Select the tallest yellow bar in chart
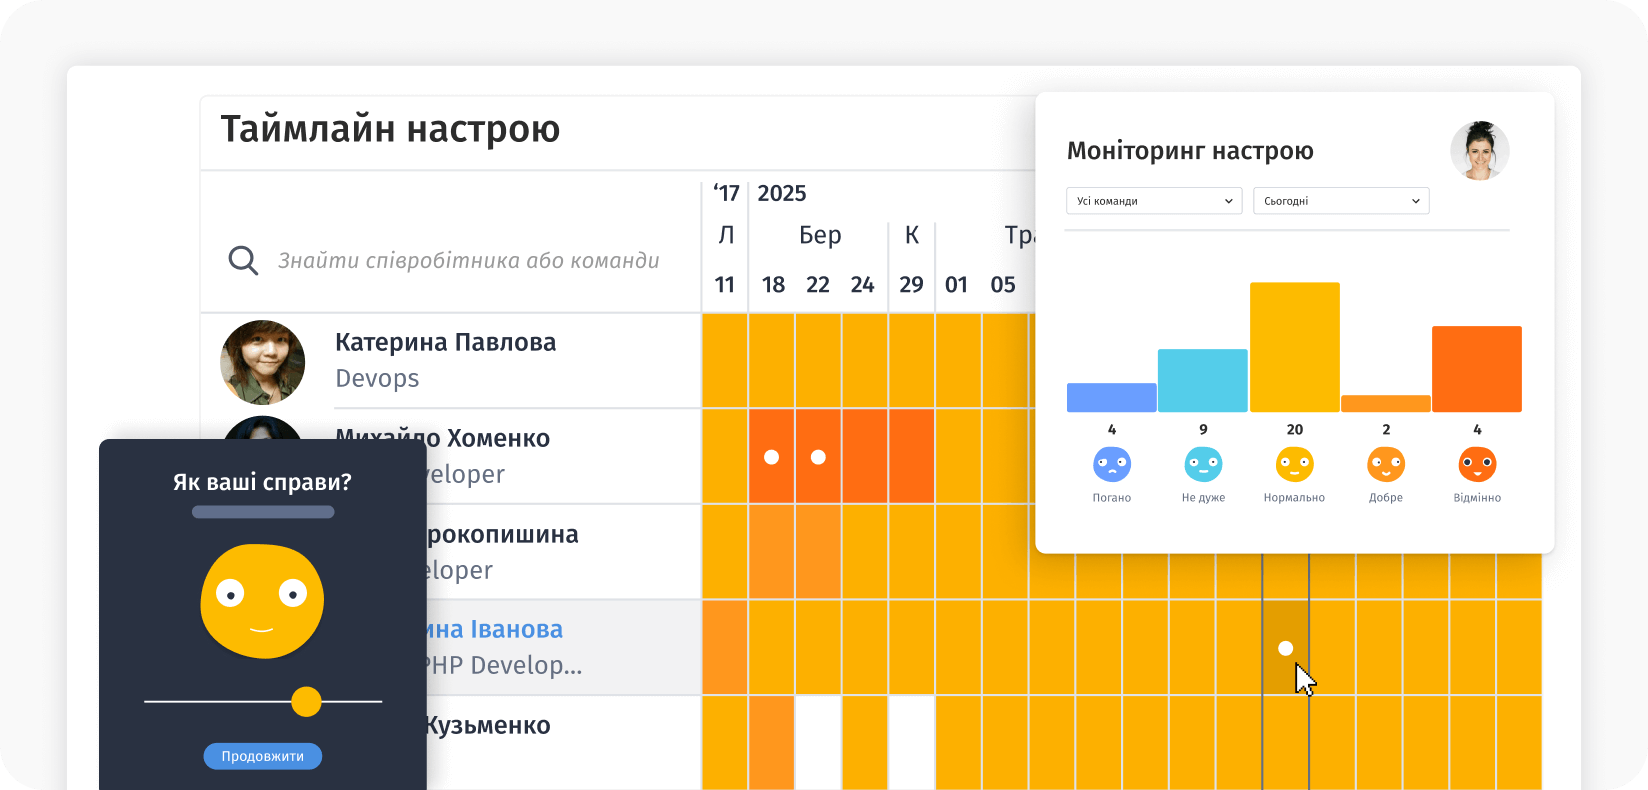Viewport: 1648px width, 790px height. click(1294, 347)
